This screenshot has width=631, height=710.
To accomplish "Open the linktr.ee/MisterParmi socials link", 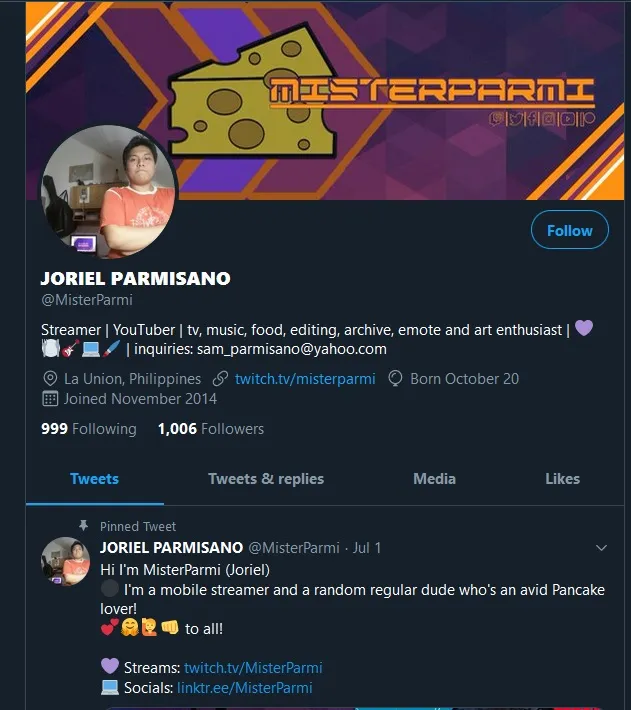I will (244, 688).
